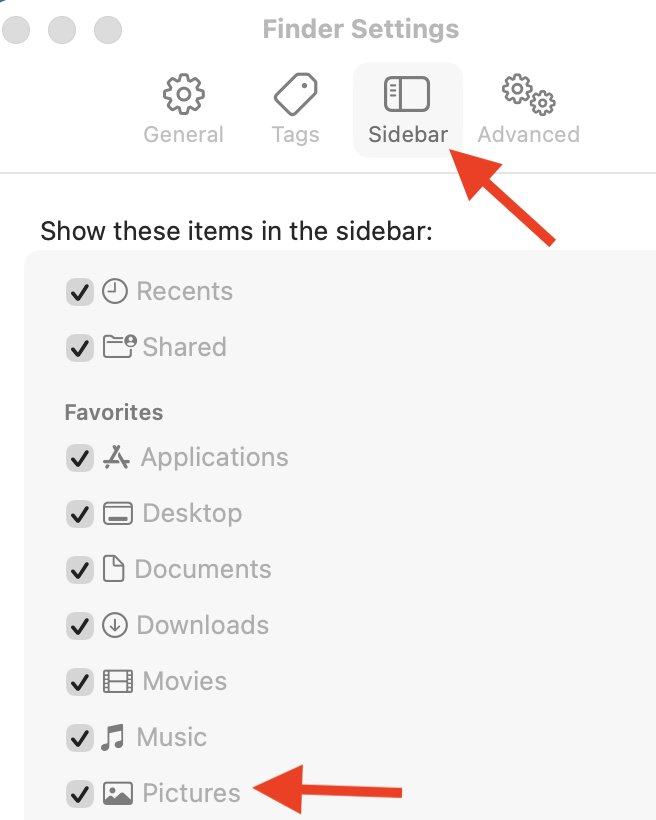Disable Pictures in the sidebar
This screenshot has height=820, width=656.
79,794
